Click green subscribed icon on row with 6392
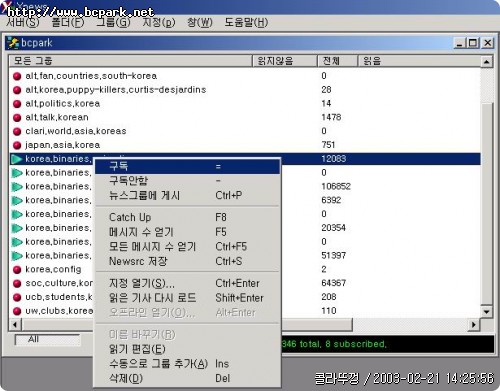The image size is (500, 391). [17, 200]
